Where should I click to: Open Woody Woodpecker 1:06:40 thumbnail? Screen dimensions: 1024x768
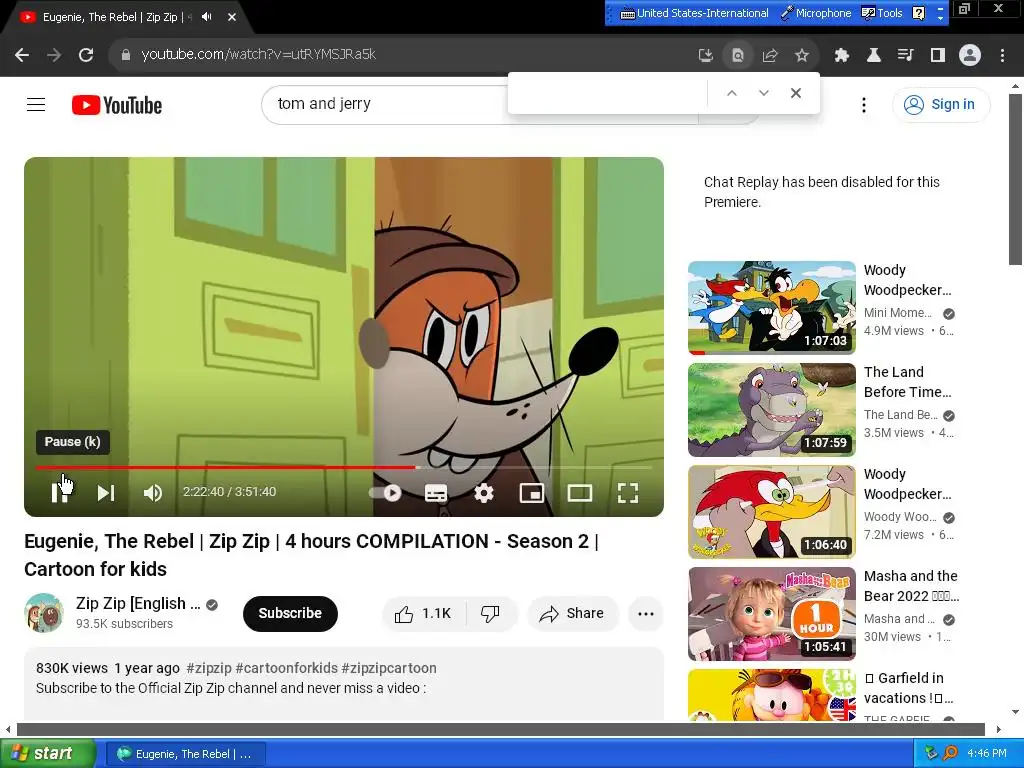(x=771, y=511)
